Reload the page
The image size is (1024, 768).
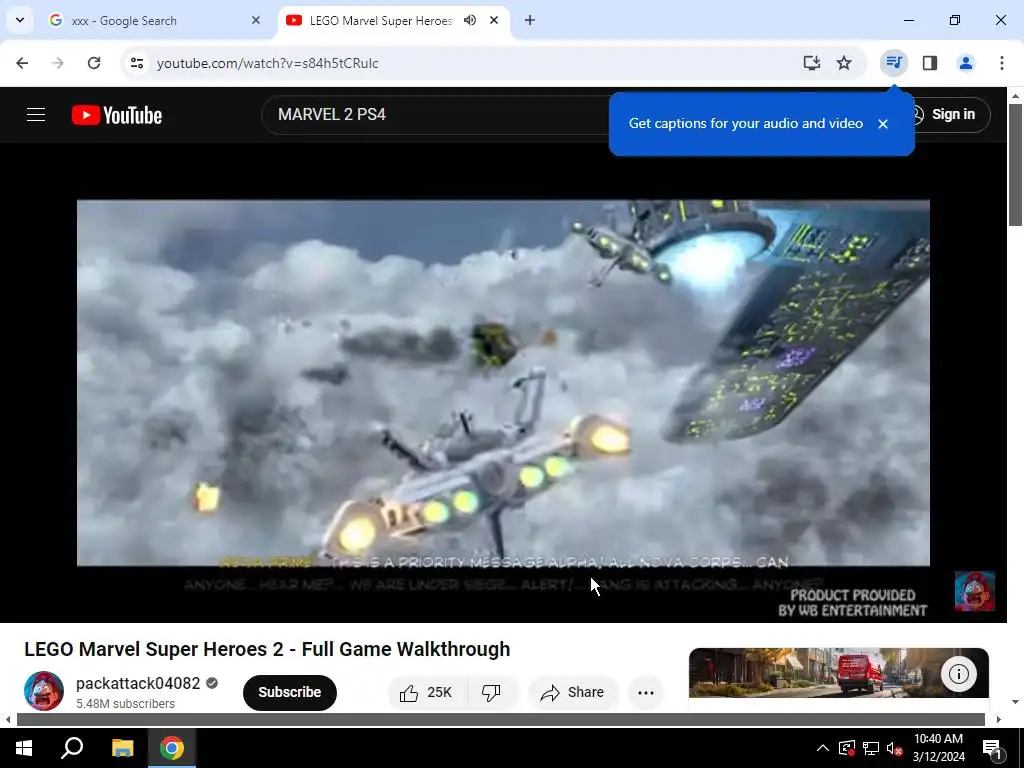pos(94,63)
